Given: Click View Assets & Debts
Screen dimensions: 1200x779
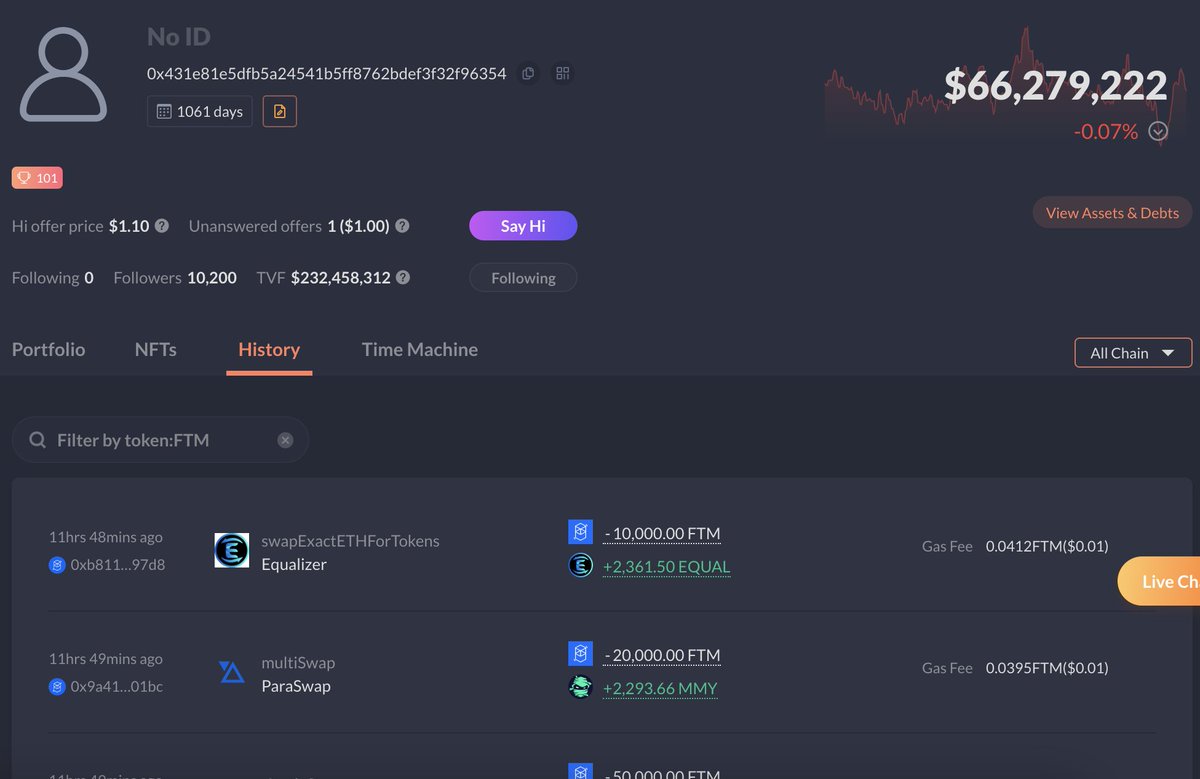Looking at the screenshot, I should pos(1112,212).
